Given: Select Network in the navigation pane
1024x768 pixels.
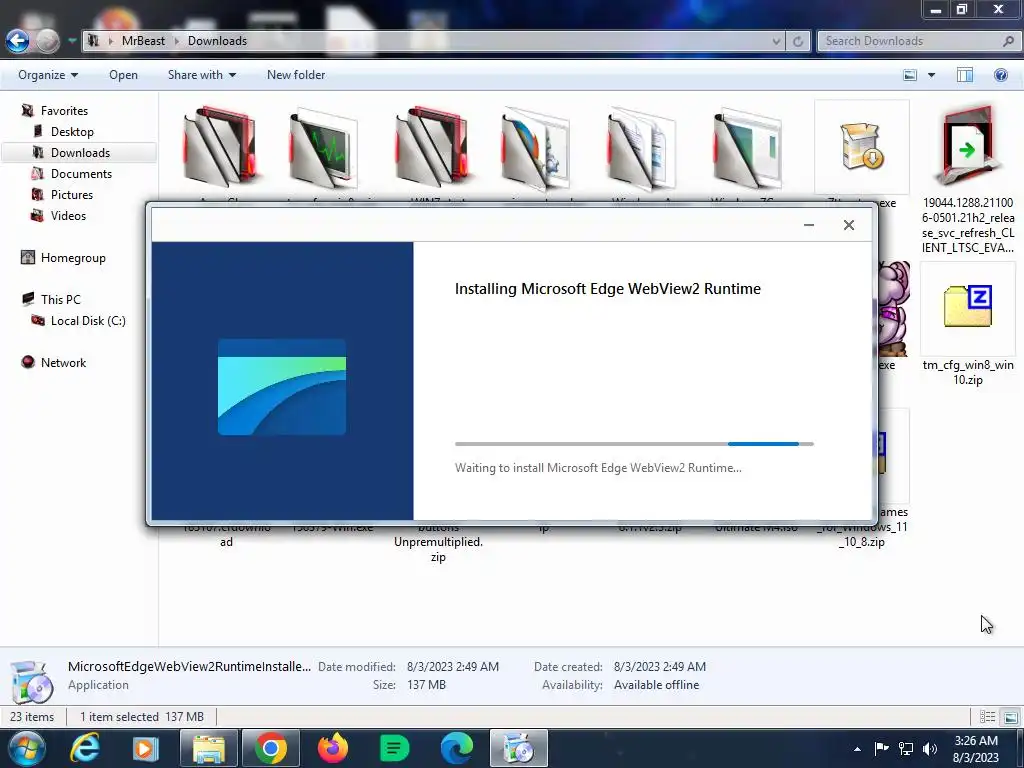Looking at the screenshot, I should click(63, 362).
